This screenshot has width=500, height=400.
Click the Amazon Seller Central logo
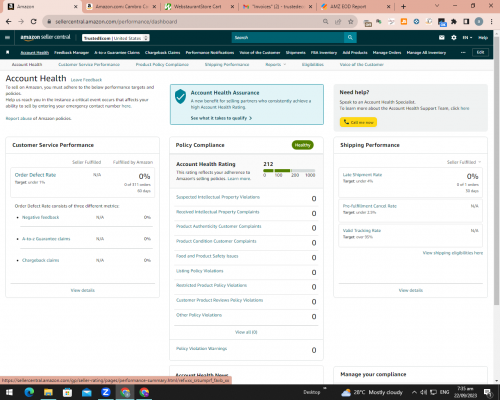click(x=45, y=37)
